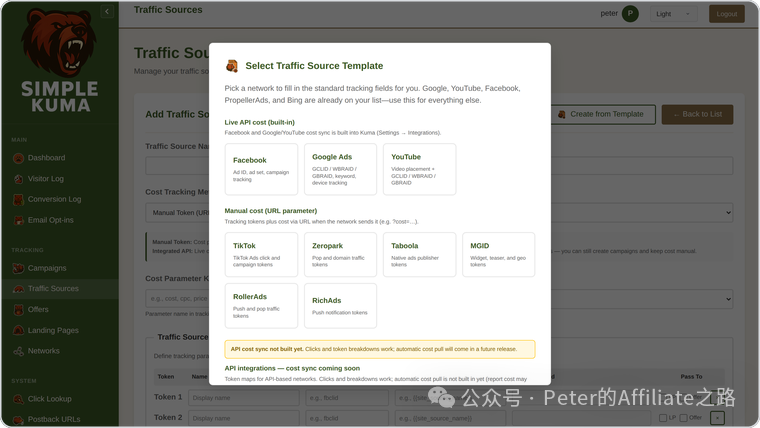Open Visitor Log via its sidebar icon

[x=18, y=179]
